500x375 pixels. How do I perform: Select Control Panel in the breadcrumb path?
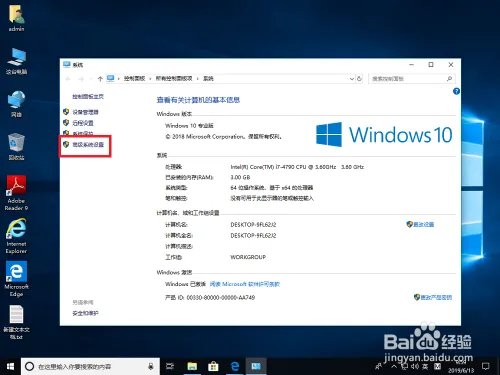point(134,79)
